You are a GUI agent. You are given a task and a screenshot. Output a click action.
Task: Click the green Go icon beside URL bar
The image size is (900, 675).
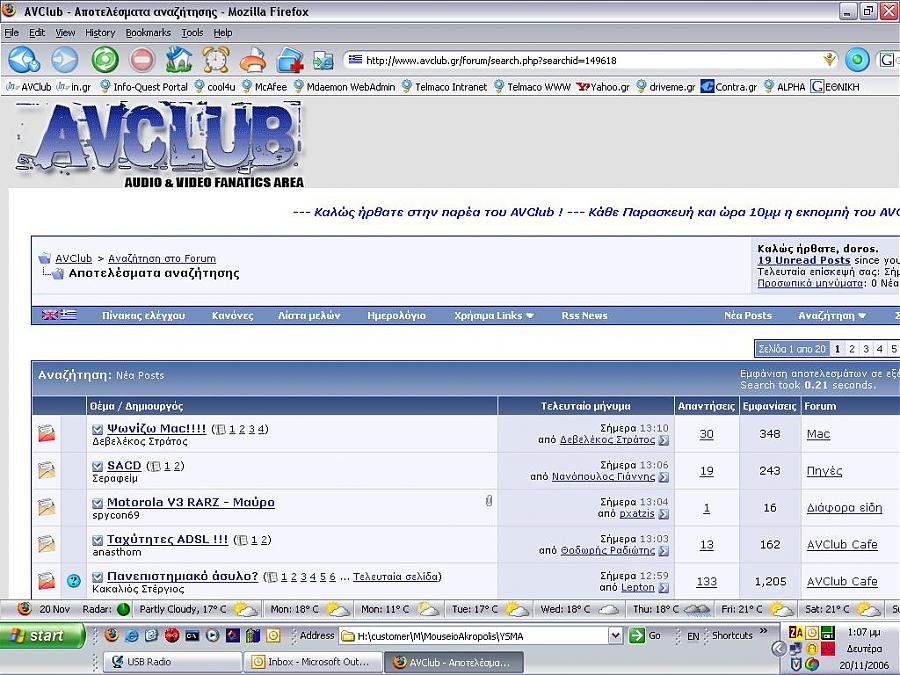[x=857, y=60]
